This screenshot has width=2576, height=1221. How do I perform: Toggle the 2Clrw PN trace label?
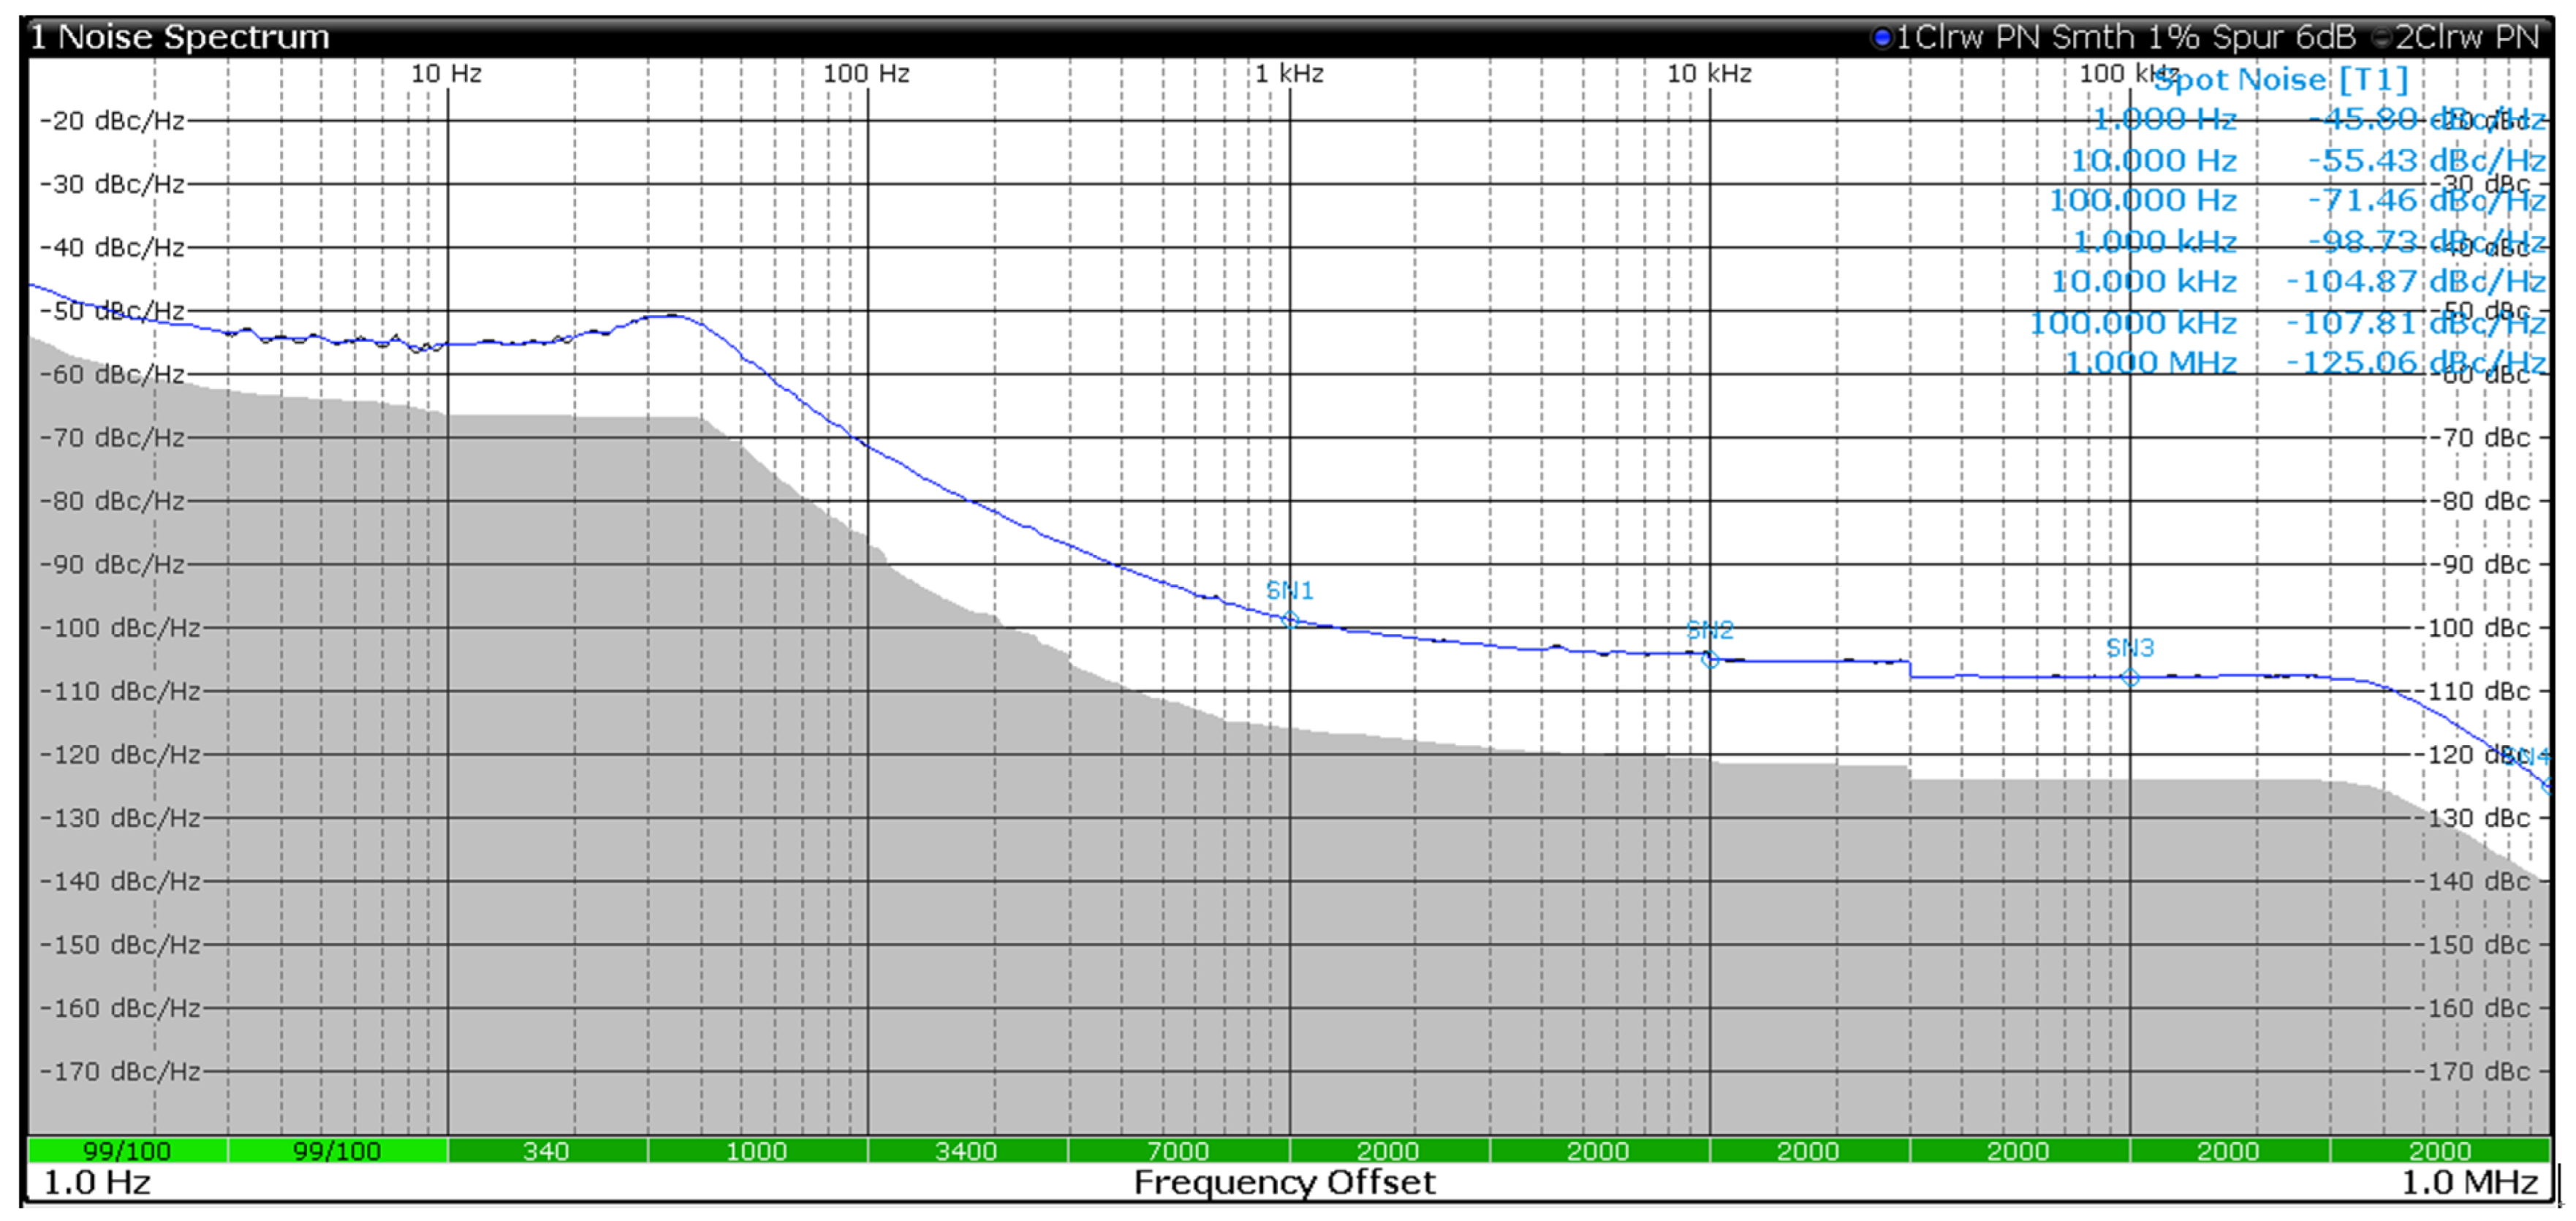2466,38
